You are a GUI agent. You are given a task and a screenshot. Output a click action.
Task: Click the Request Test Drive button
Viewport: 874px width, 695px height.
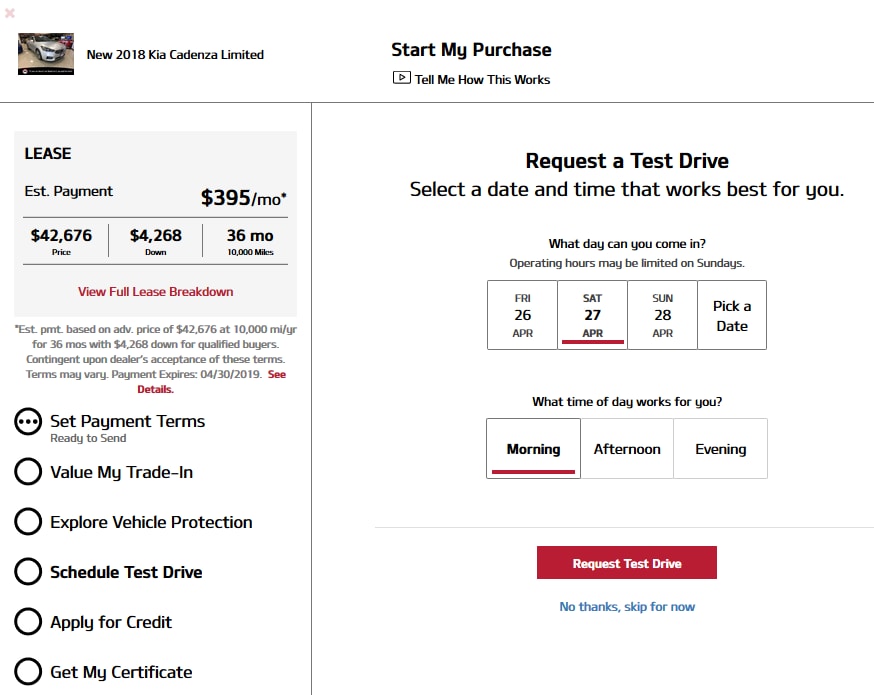627,563
